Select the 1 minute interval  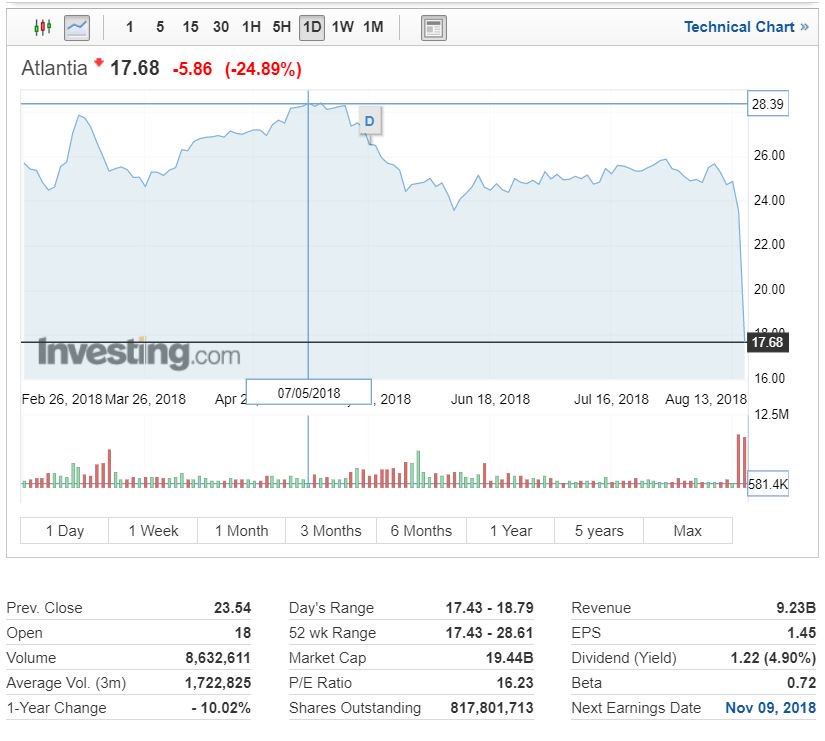[x=129, y=27]
